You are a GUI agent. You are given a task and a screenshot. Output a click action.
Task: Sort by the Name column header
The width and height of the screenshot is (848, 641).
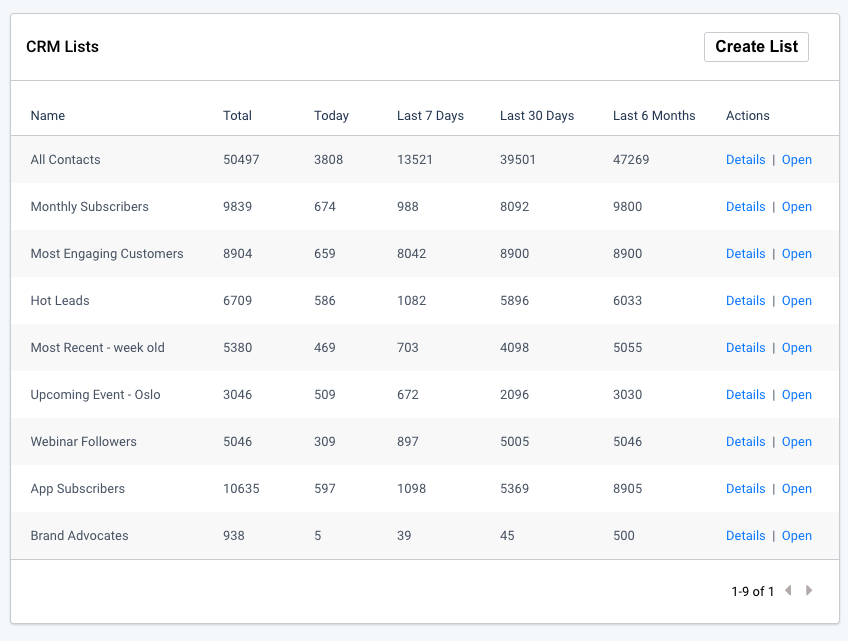click(47, 115)
